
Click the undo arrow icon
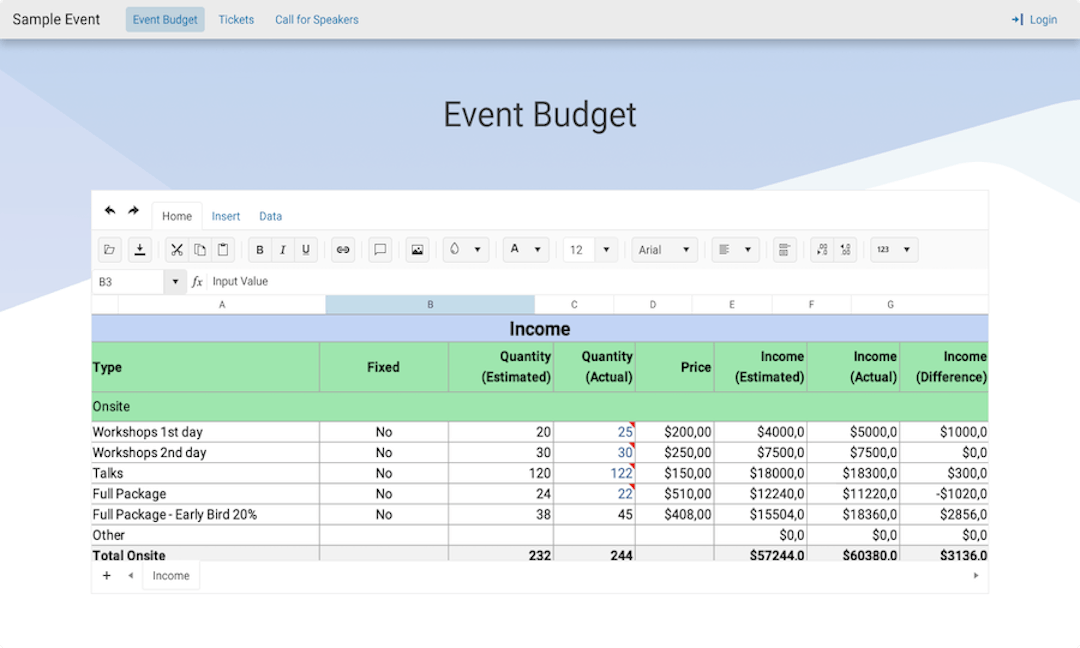(110, 211)
